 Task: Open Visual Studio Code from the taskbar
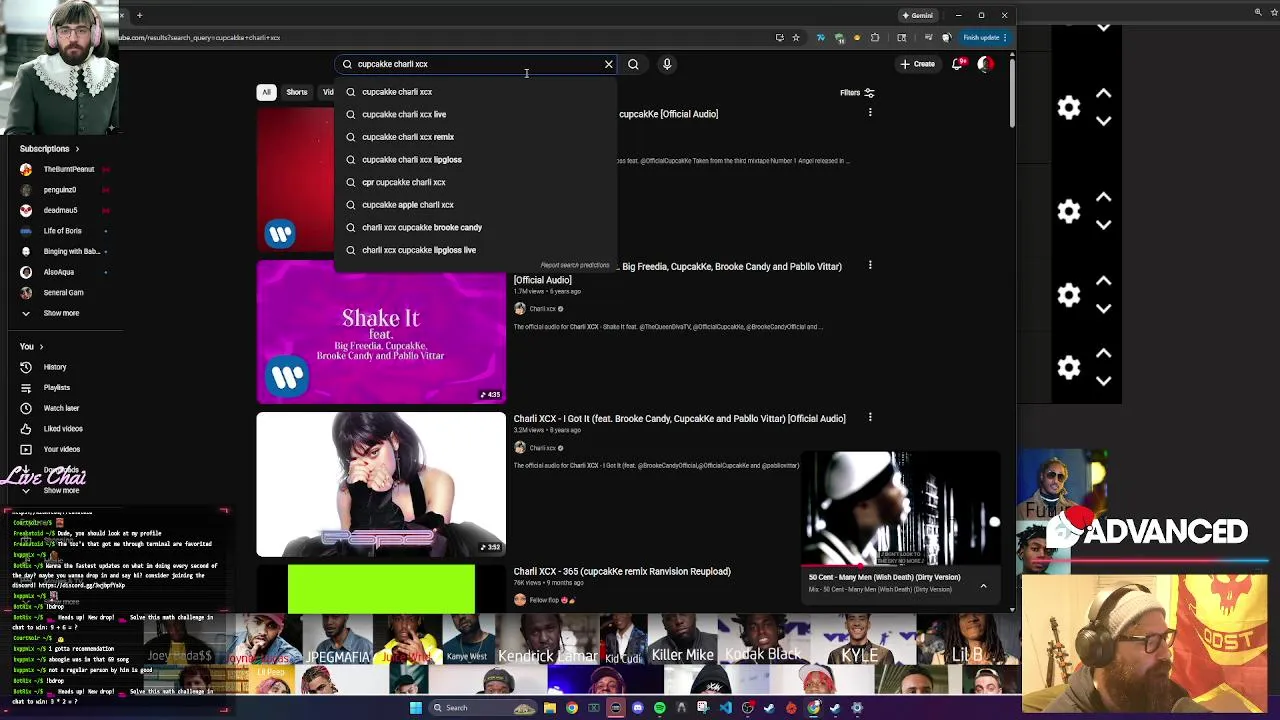[726, 708]
